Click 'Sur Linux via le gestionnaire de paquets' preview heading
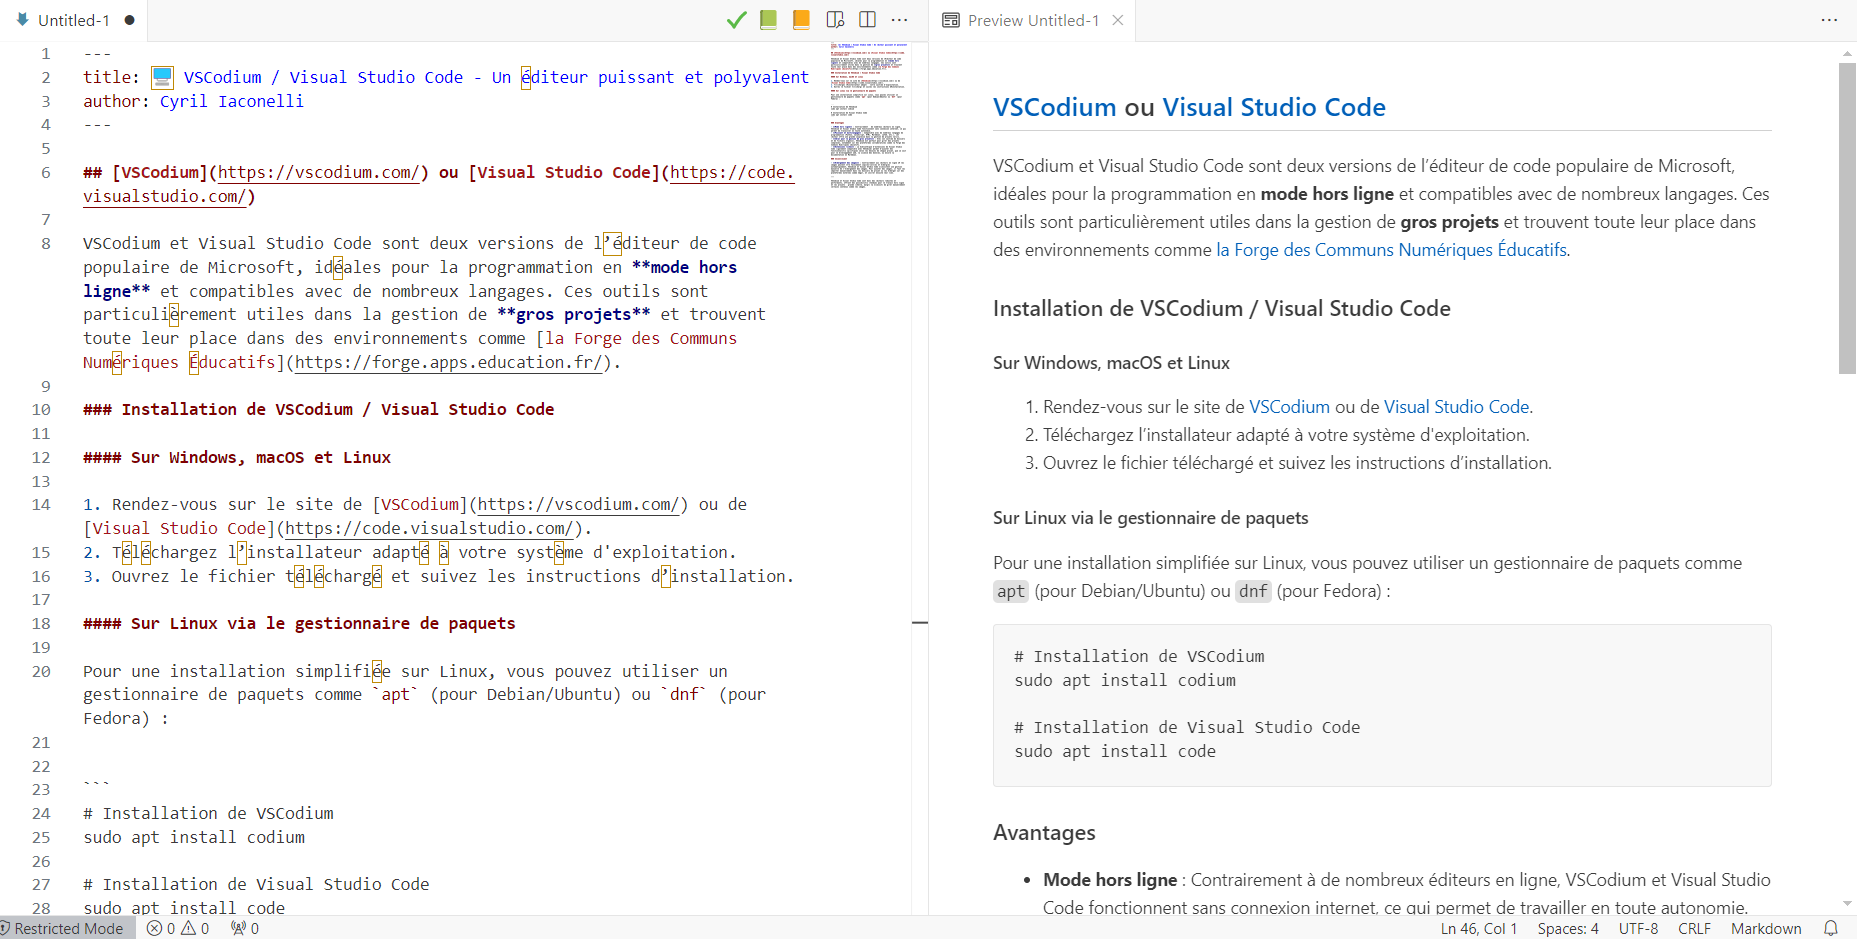 (x=1150, y=518)
